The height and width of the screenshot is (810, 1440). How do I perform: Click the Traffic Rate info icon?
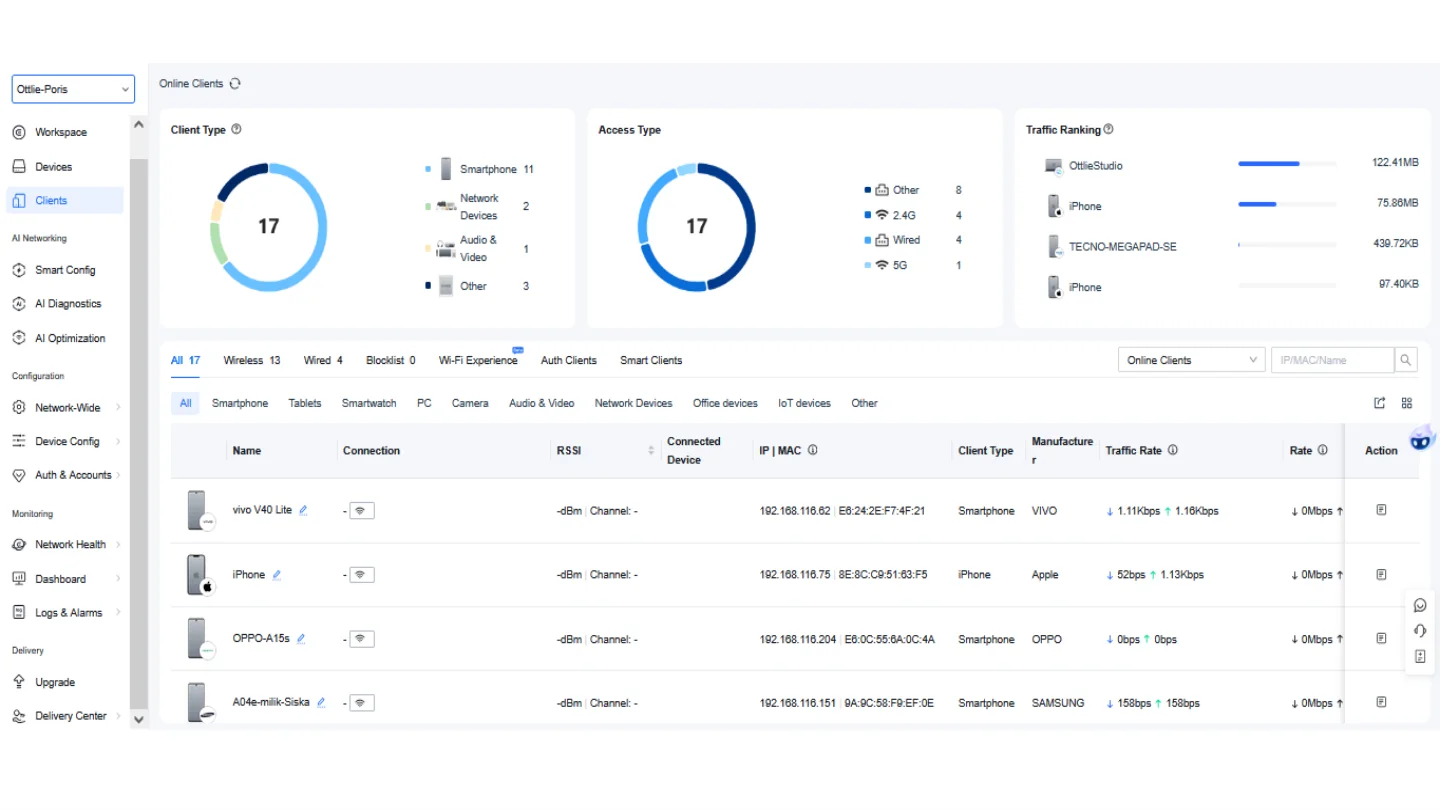point(1172,450)
